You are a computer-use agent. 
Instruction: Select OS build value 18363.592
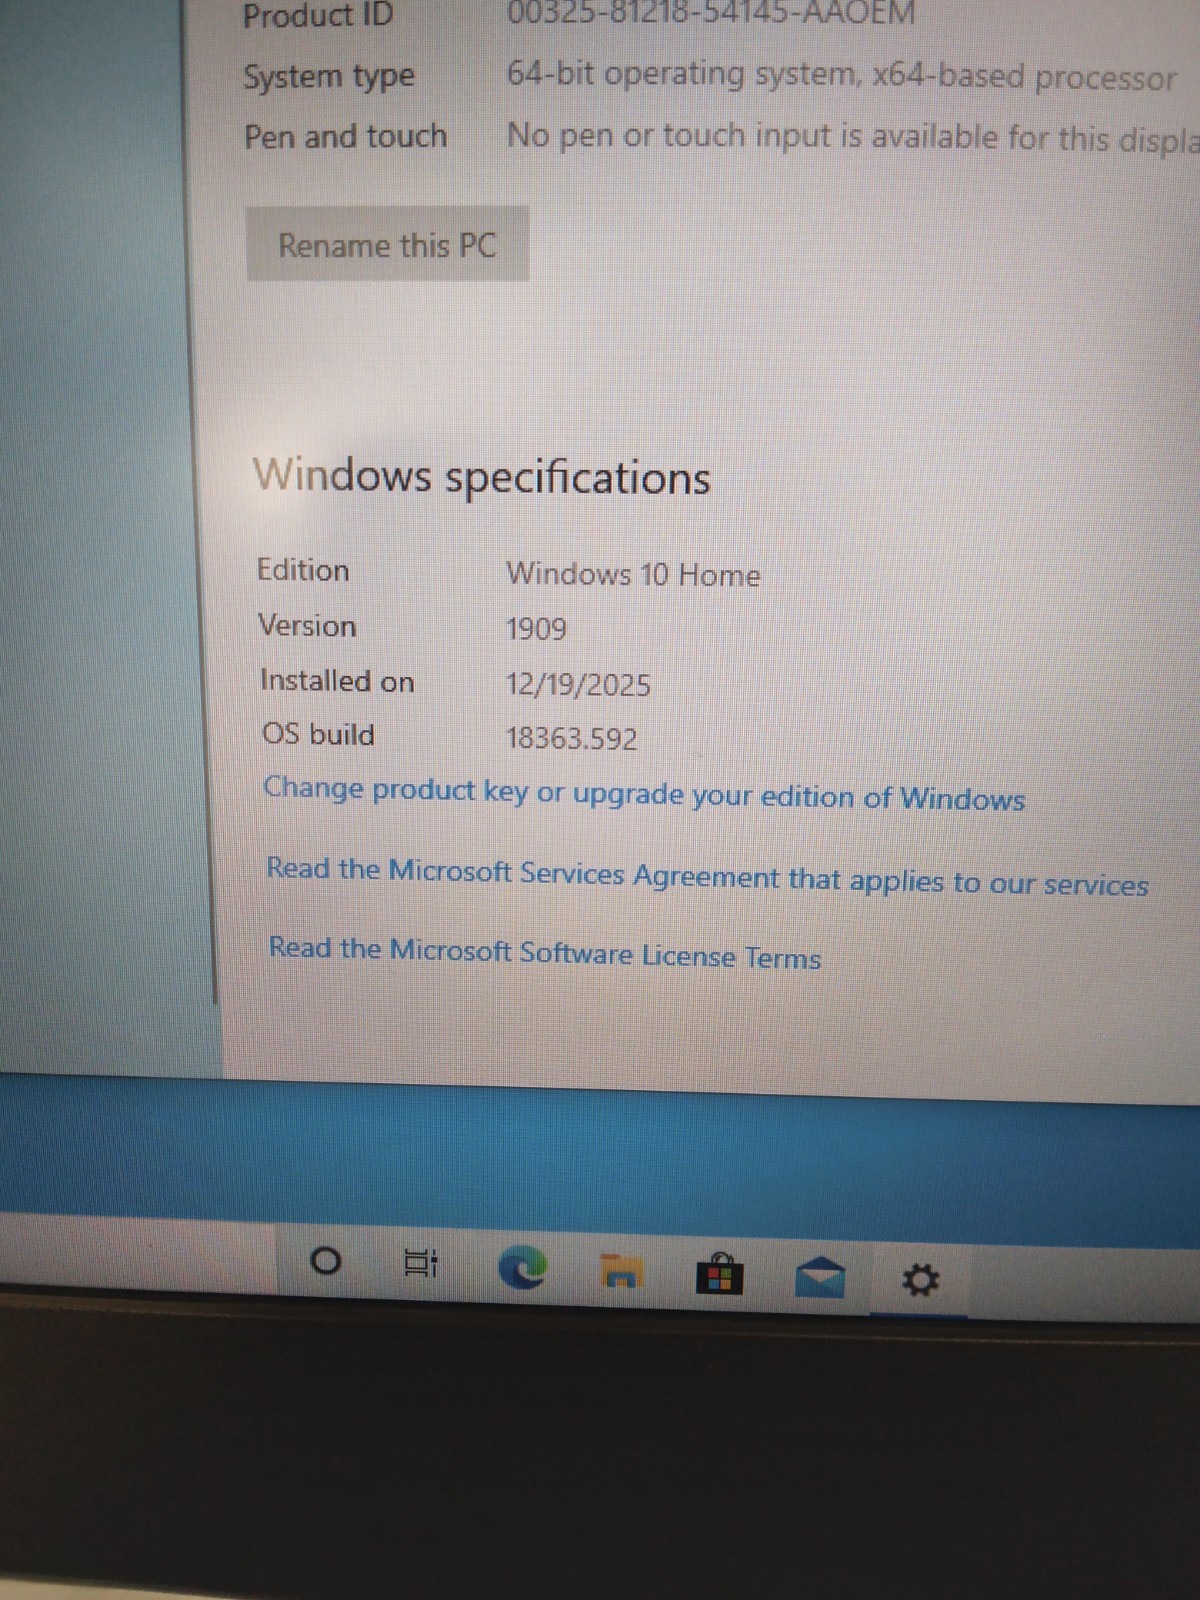pos(571,738)
